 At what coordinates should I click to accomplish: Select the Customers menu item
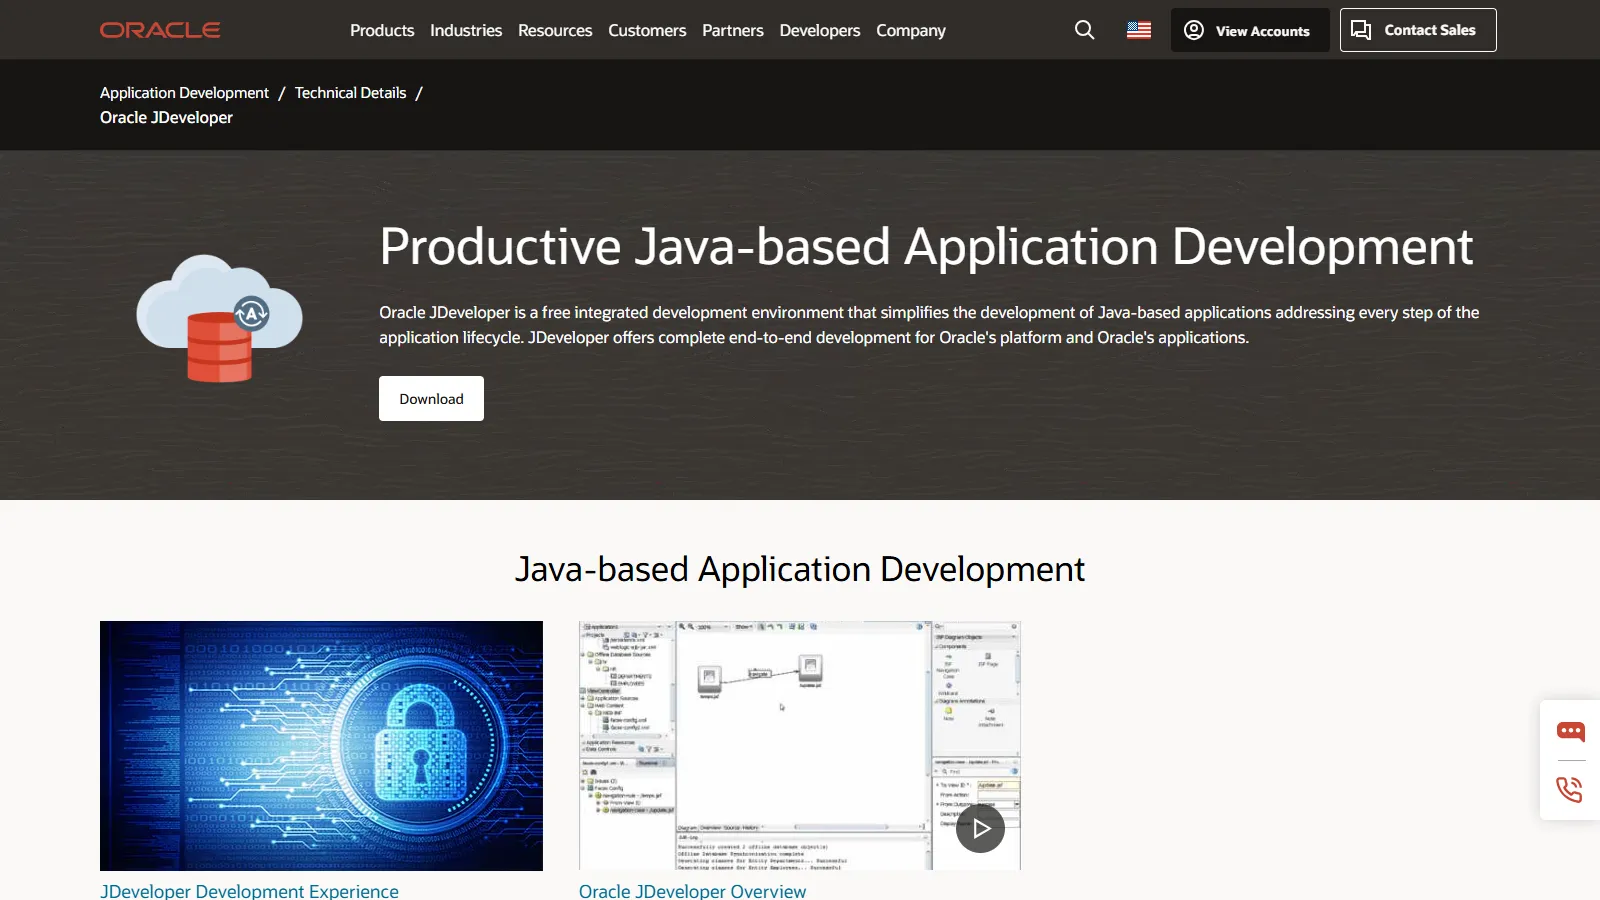646,30
